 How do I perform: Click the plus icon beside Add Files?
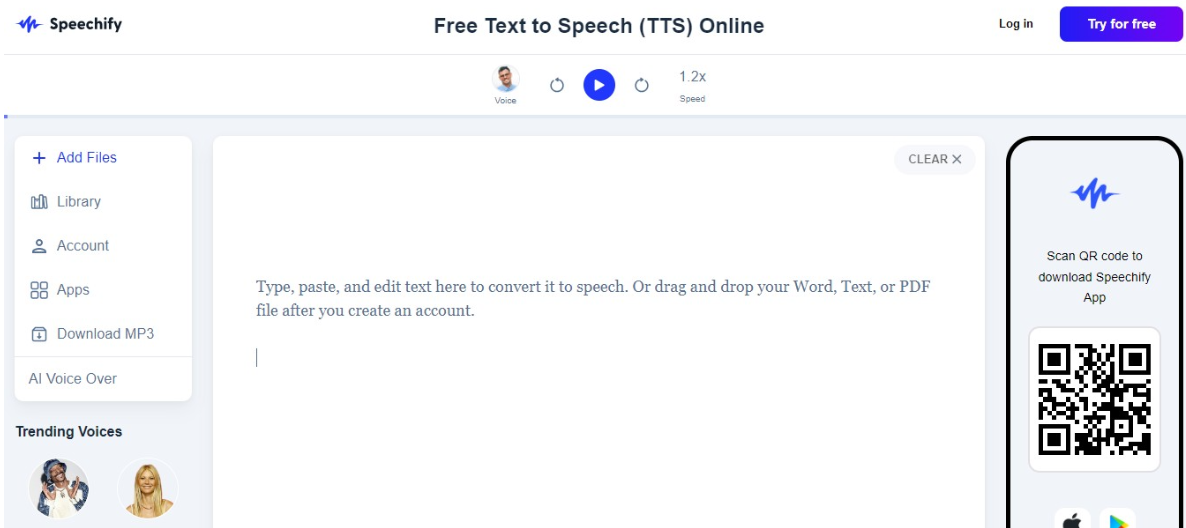39,158
